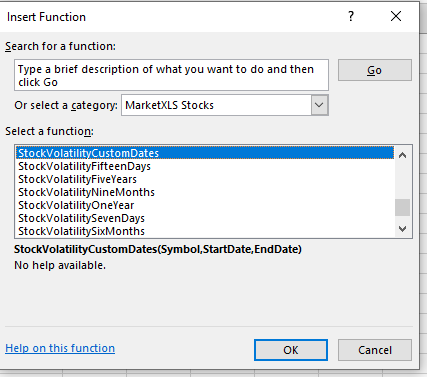Select StockVolatilityFifteenDays function
This screenshot has height=377, width=427.
click(205, 166)
